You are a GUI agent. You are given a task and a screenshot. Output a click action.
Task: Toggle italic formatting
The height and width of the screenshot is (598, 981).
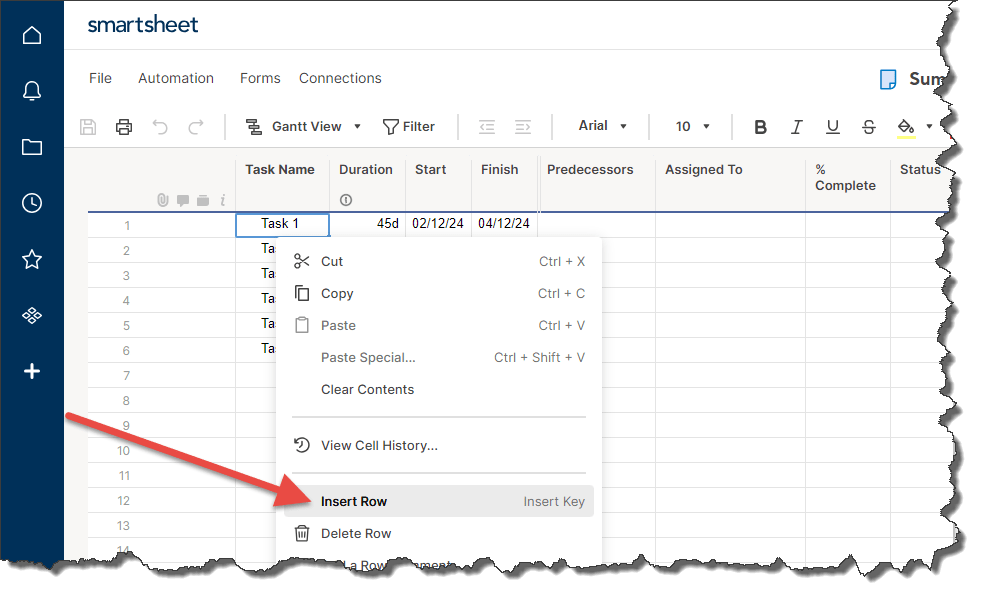pos(796,126)
